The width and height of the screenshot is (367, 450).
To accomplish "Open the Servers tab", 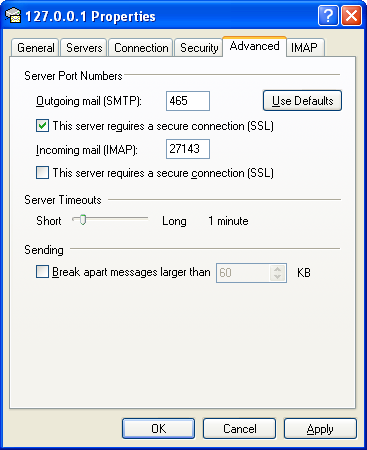I will coord(84,48).
